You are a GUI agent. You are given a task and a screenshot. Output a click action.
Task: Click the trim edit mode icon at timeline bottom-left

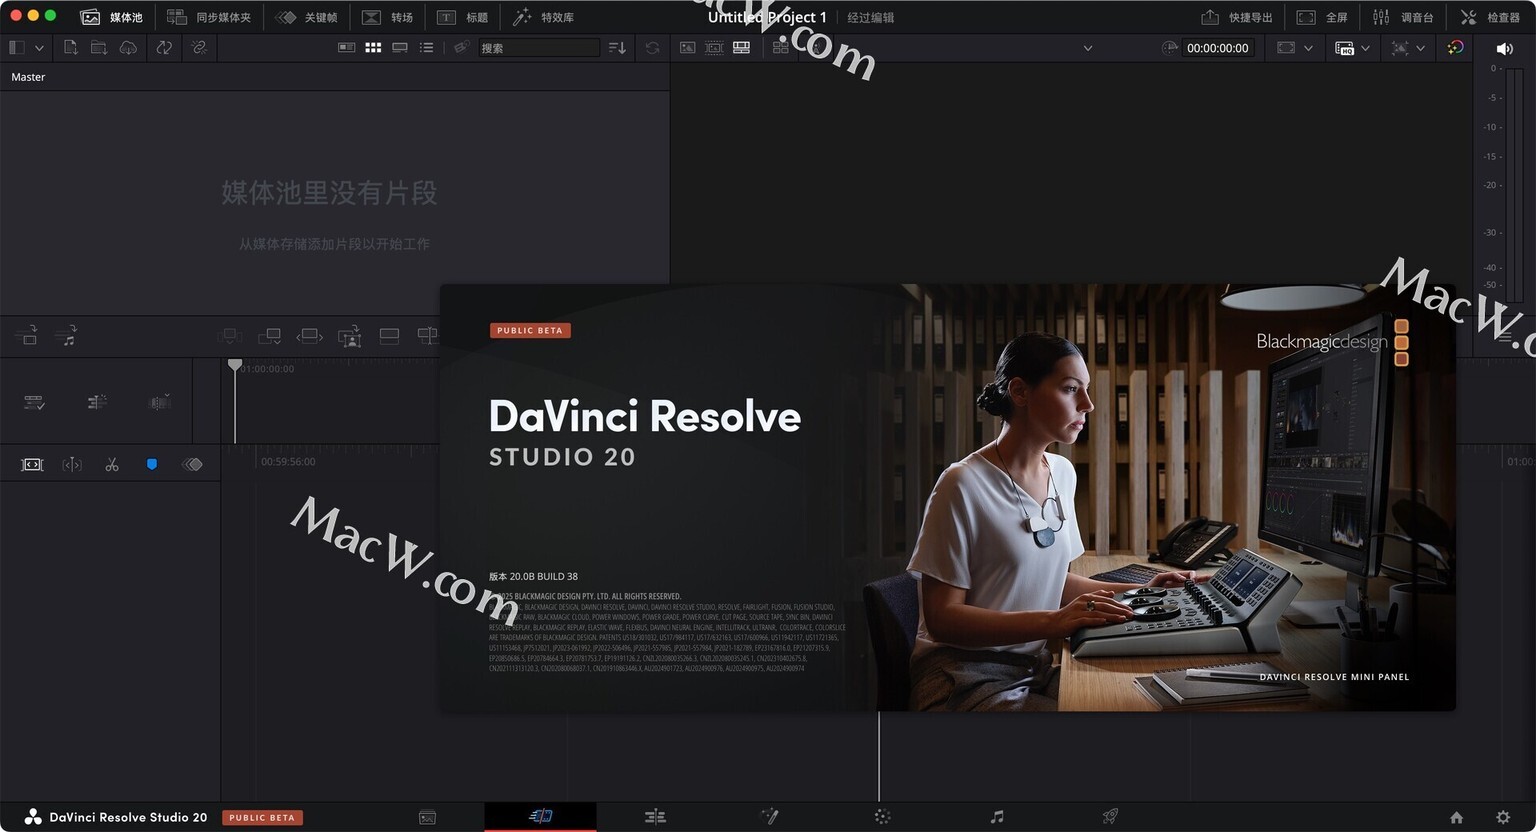point(32,464)
